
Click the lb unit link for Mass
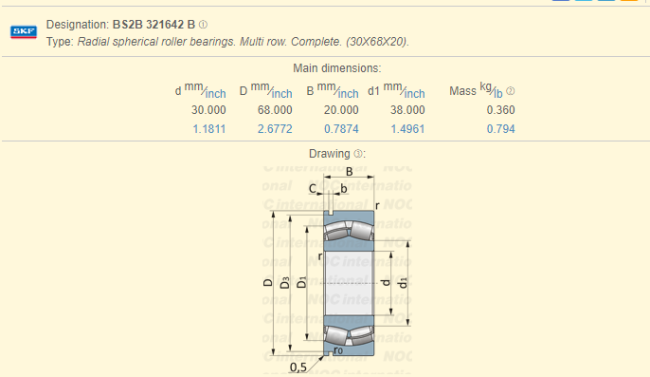click(498, 94)
